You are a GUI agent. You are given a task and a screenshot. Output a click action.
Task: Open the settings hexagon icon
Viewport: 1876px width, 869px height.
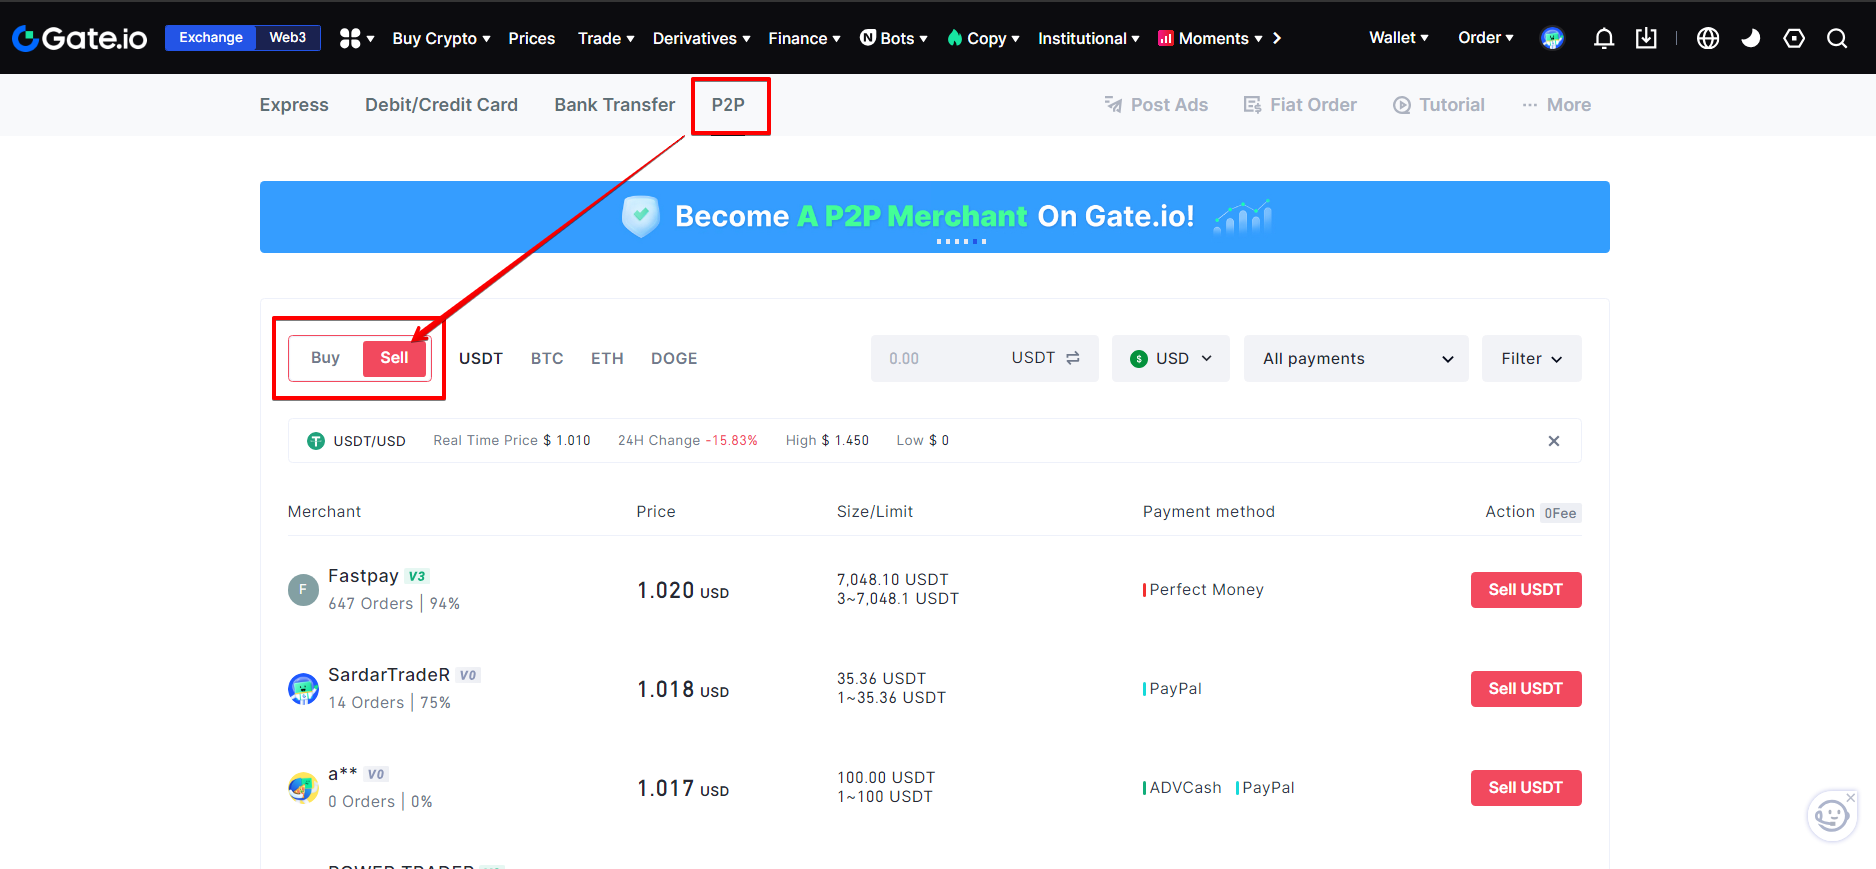[1794, 38]
